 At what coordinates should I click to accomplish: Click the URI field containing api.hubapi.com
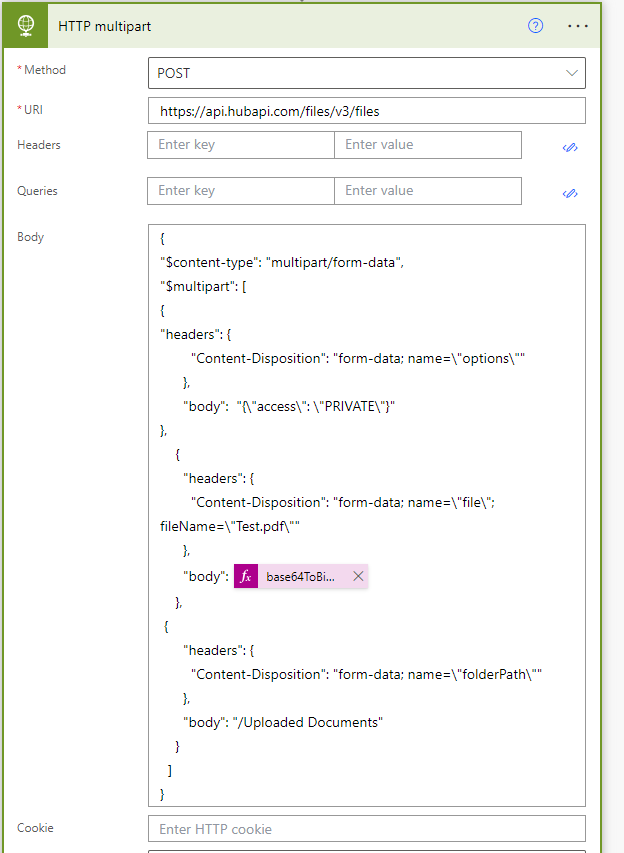tap(365, 110)
